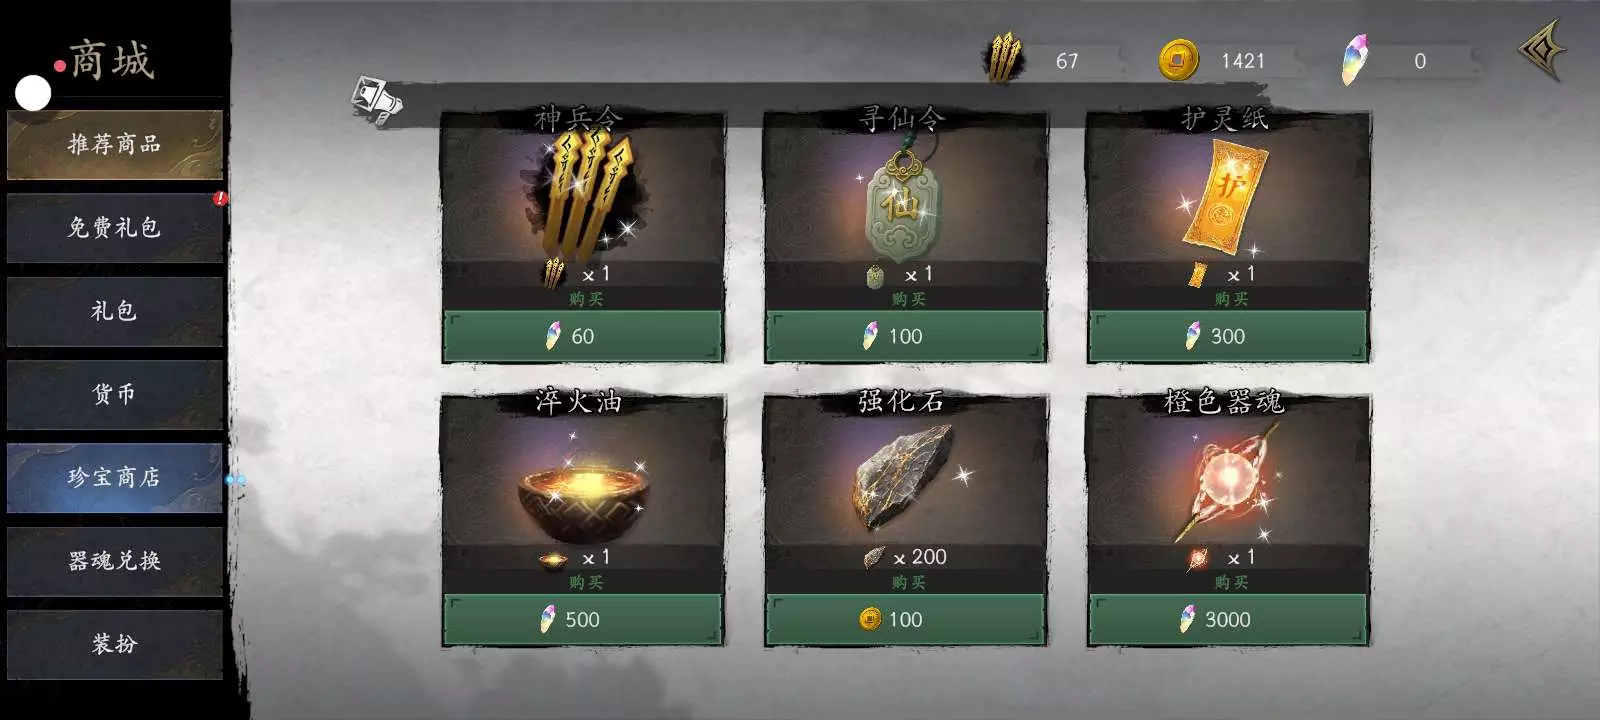Screen dimensions: 1600x720
Task: Click the golden 神兵令 token currency icon
Action: tap(1004, 59)
